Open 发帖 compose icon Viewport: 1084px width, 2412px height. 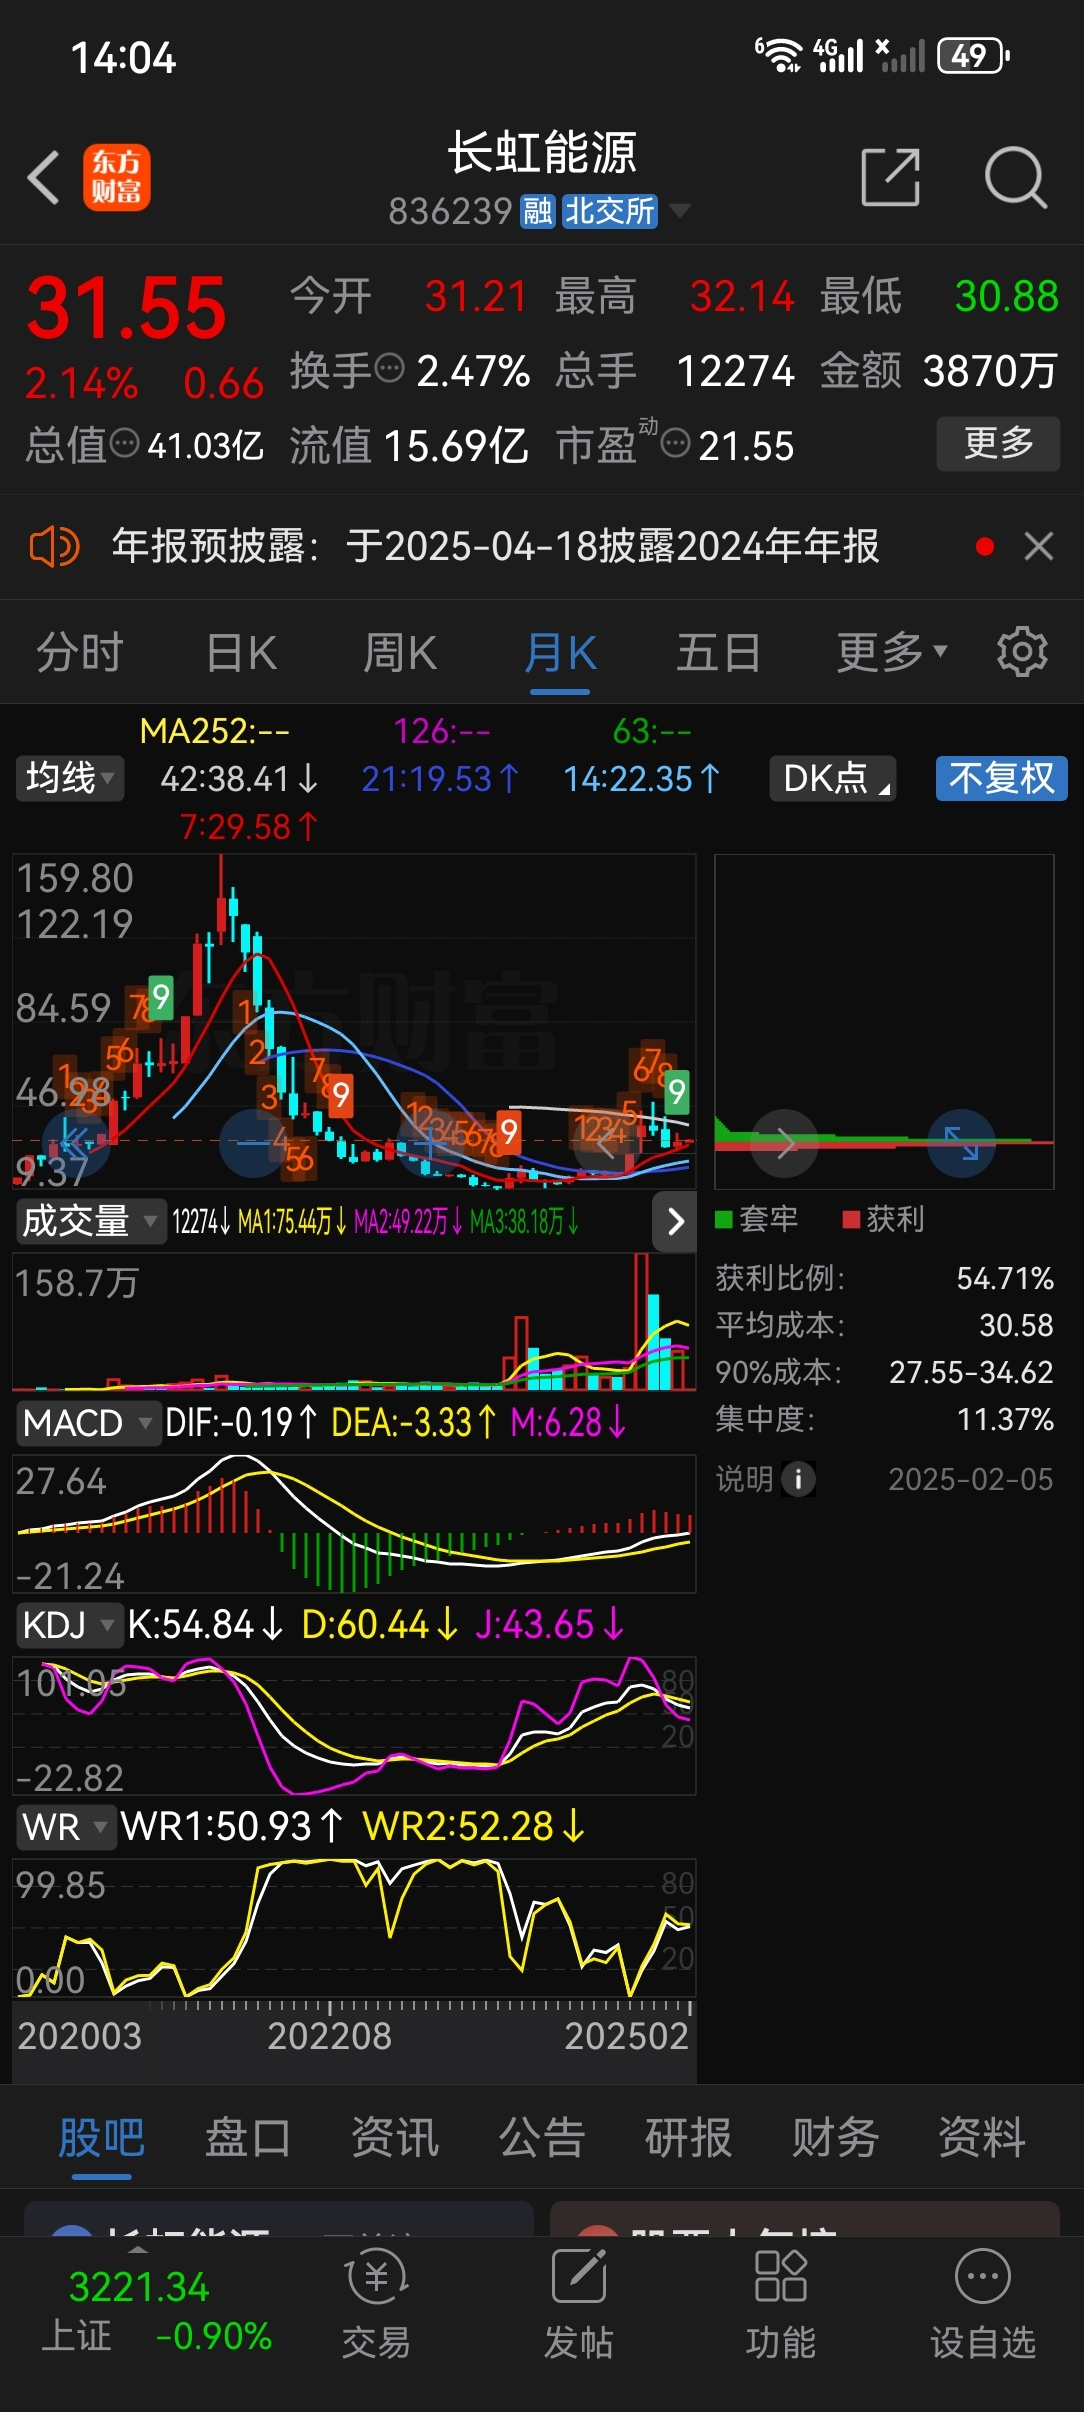click(579, 2277)
